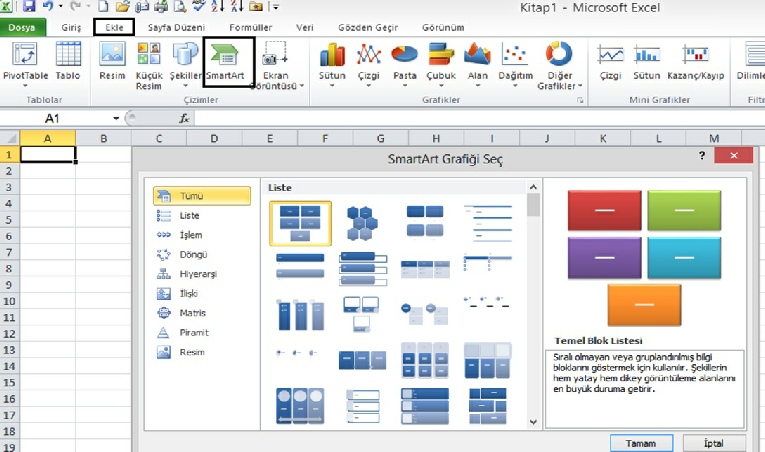Click into the formula bar
Screen dimensions: 765x452
(x=478, y=118)
